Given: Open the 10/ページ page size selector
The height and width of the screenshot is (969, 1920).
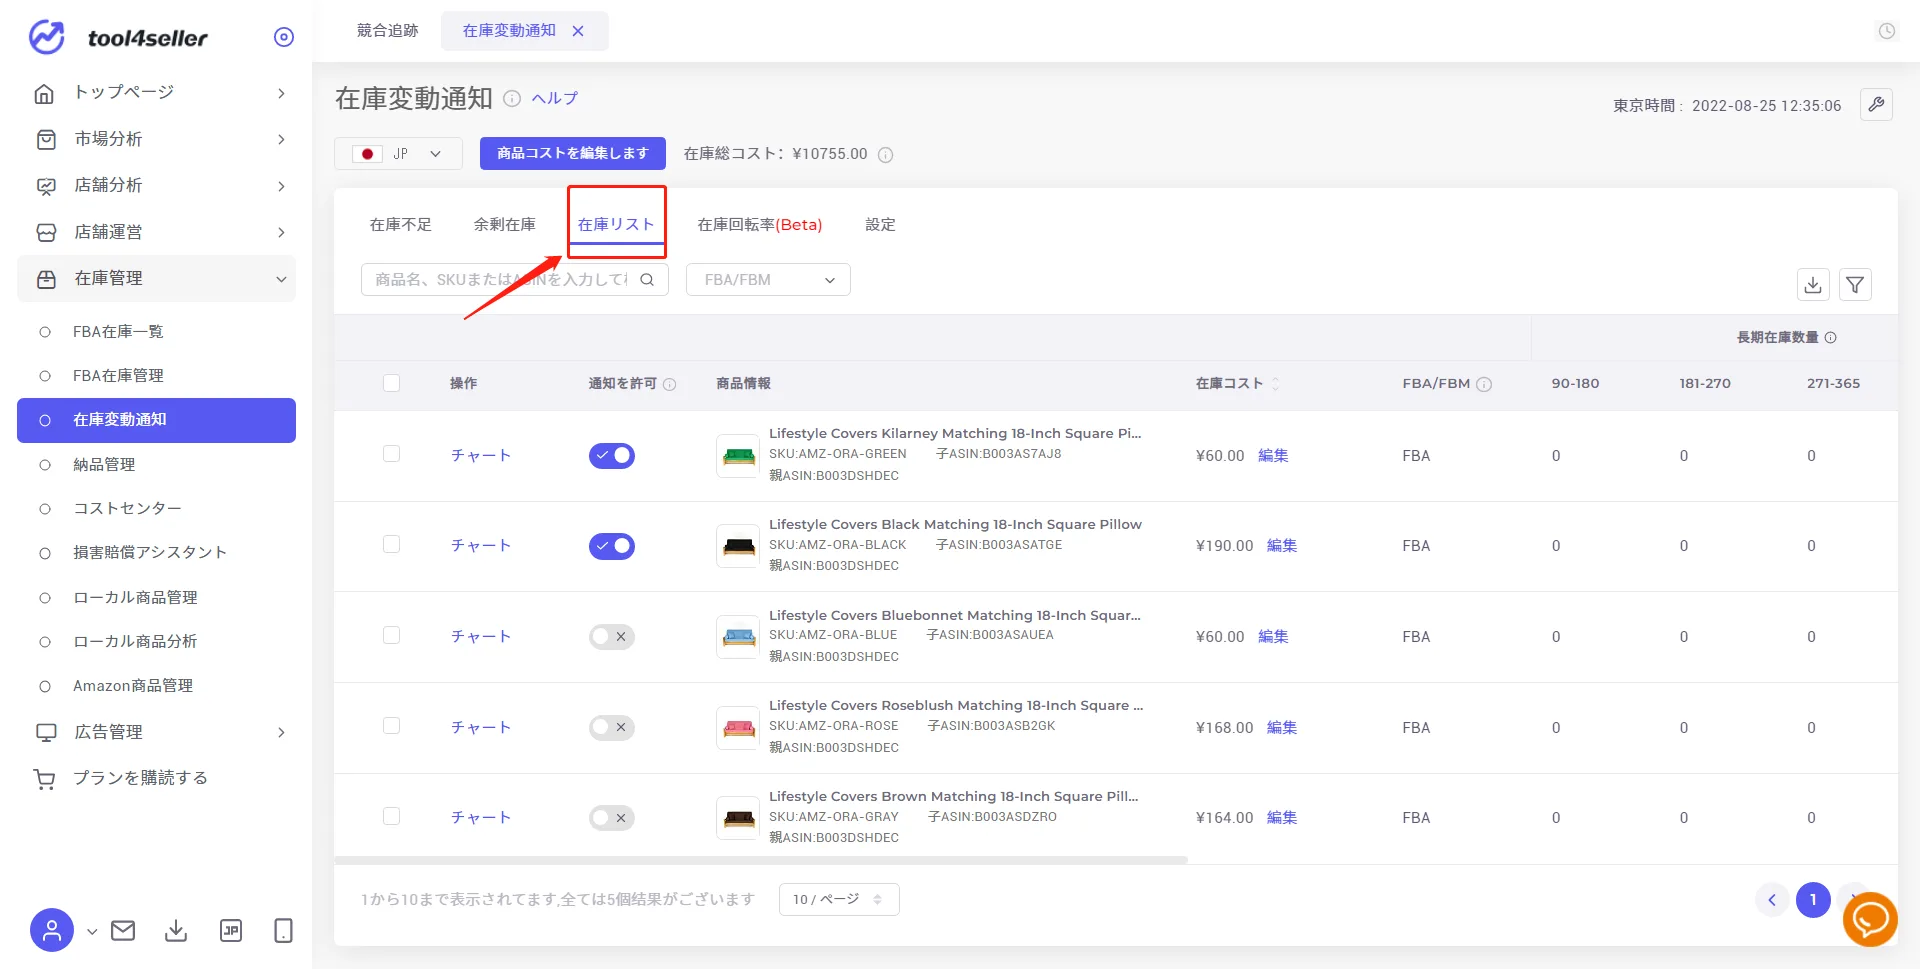Looking at the screenshot, I should pos(839,899).
